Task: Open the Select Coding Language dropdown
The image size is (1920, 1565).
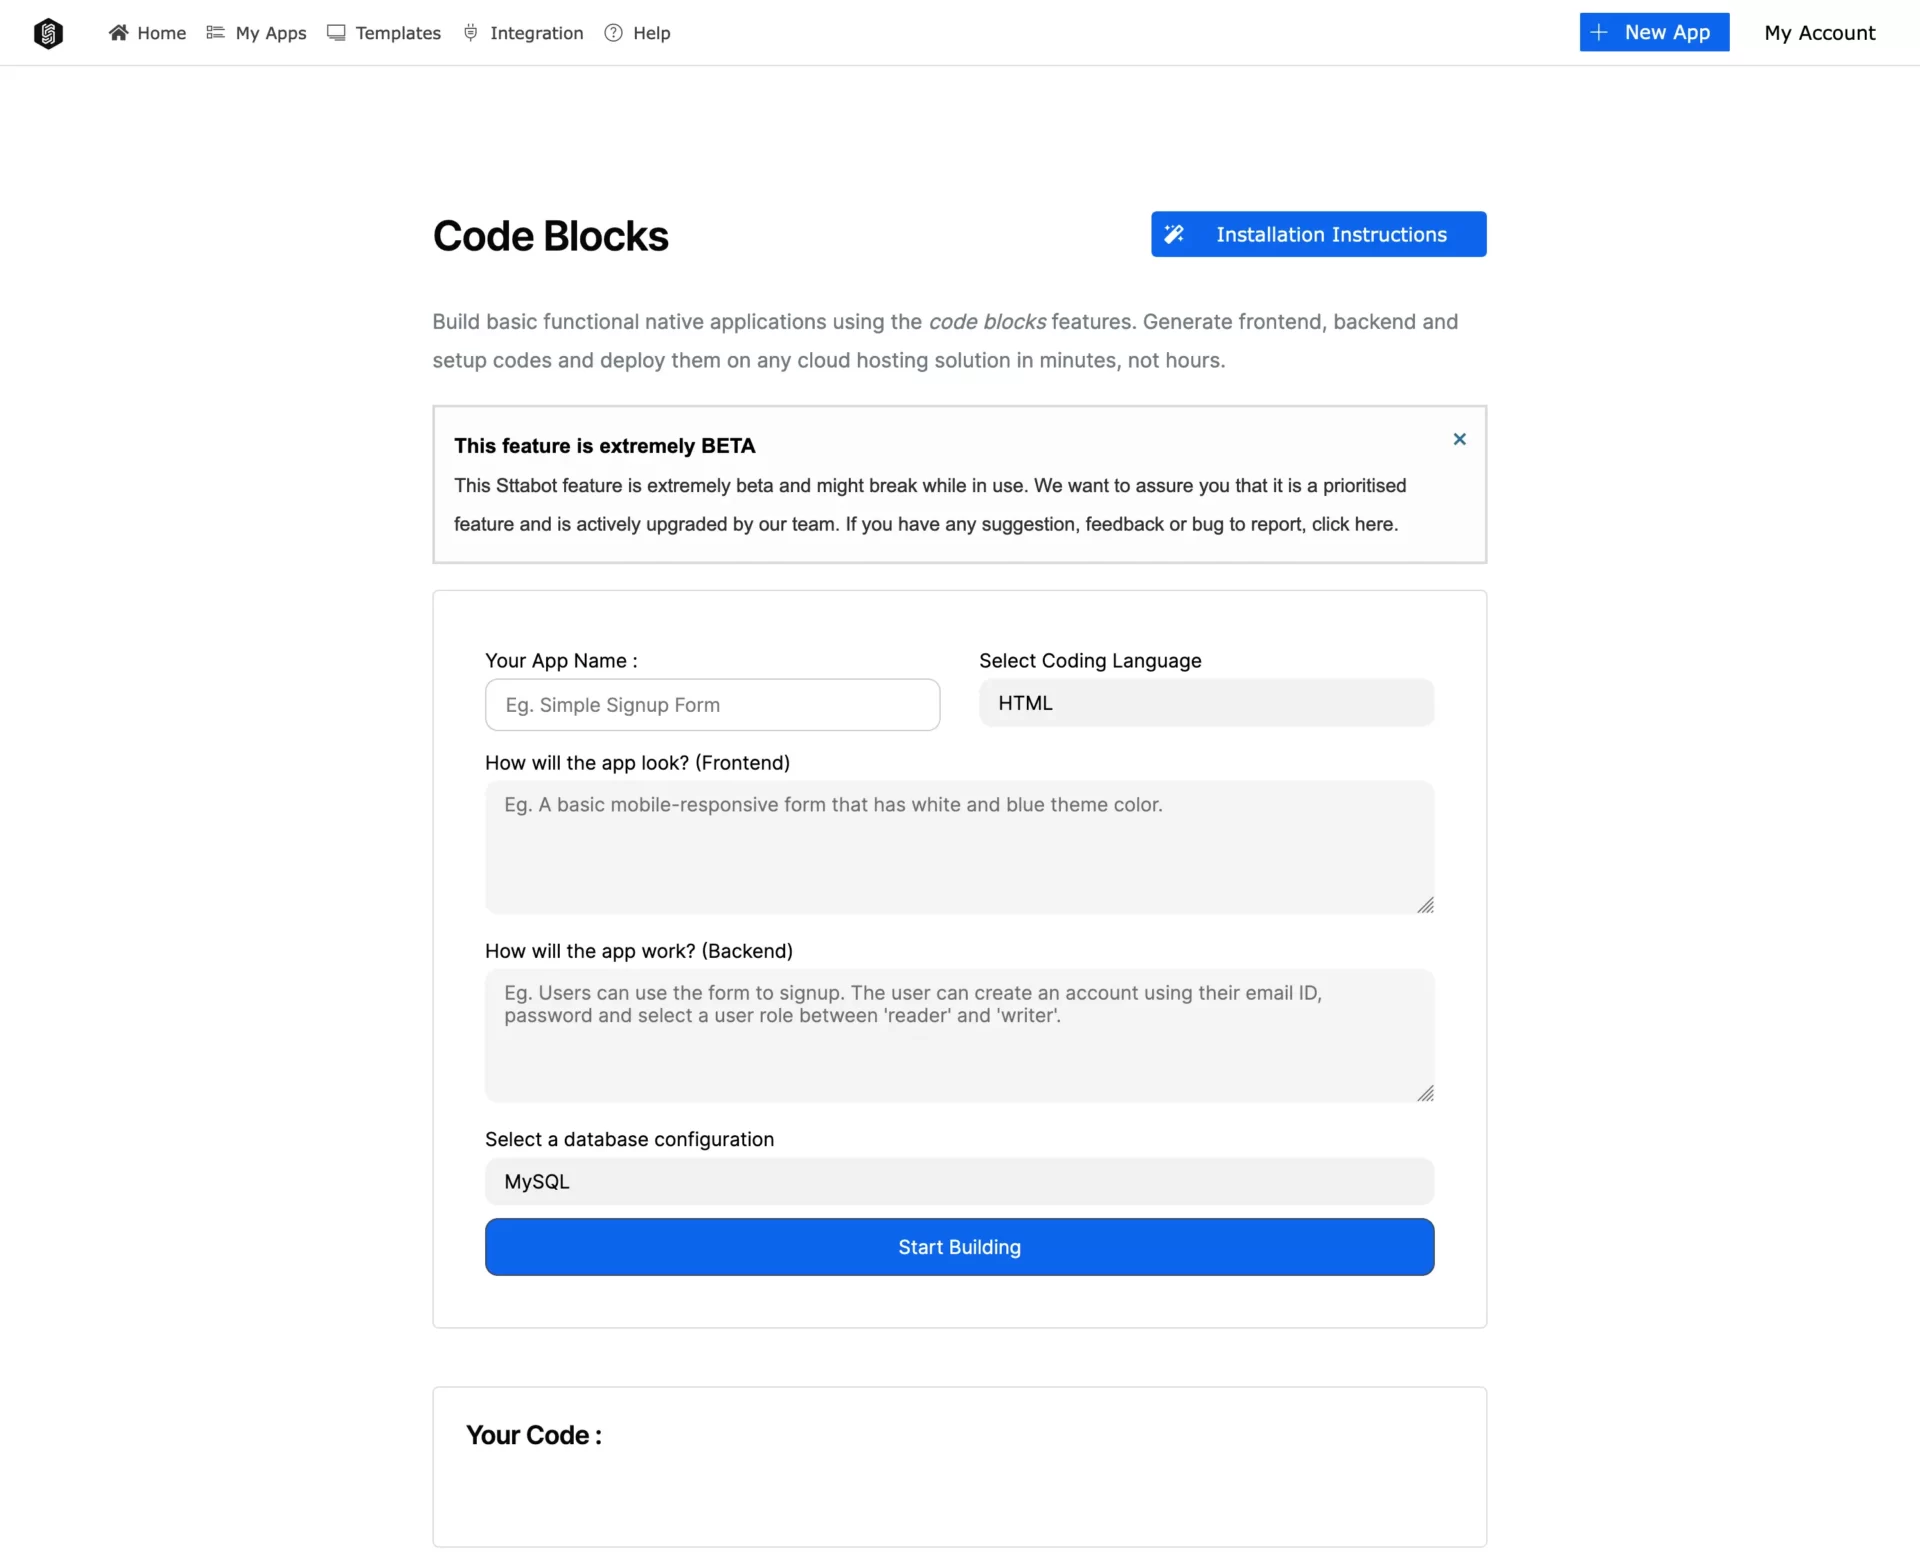Action: pyautogui.click(x=1206, y=703)
